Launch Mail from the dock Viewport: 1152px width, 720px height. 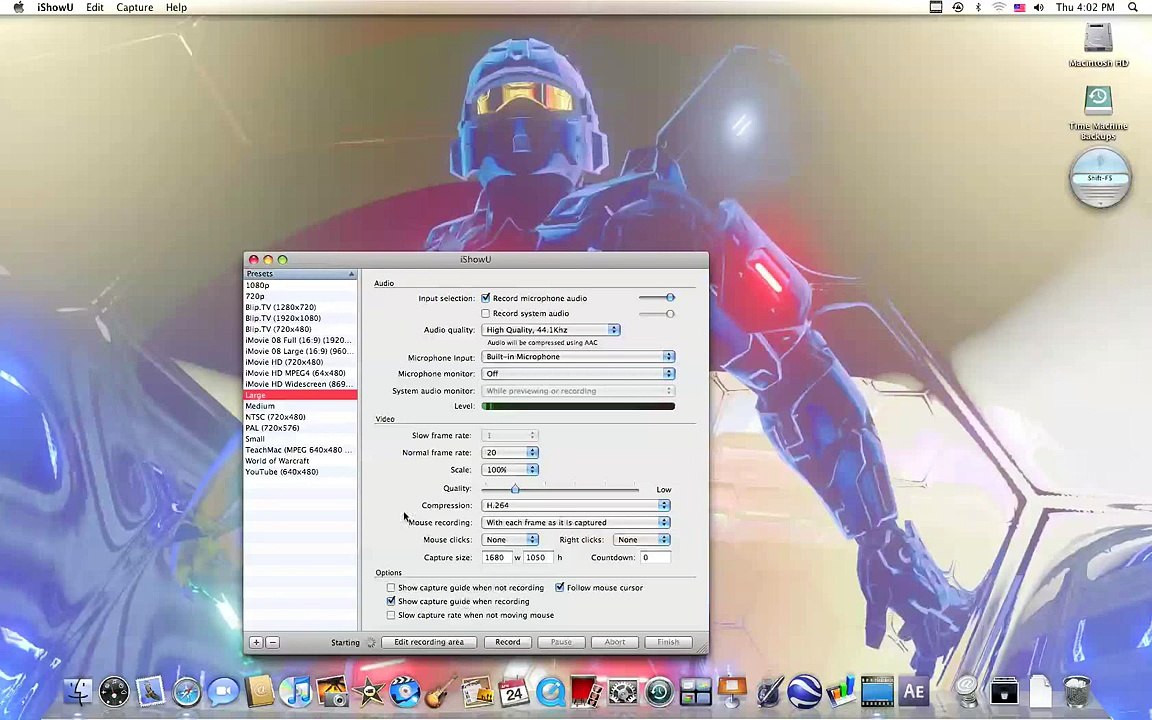[x=151, y=691]
